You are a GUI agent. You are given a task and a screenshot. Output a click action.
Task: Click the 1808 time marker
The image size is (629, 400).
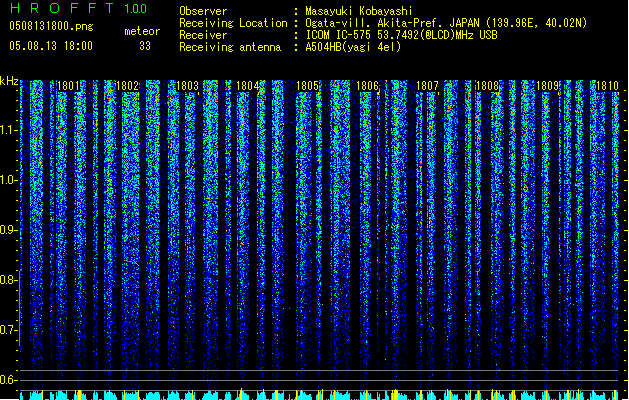coord(487,86)
